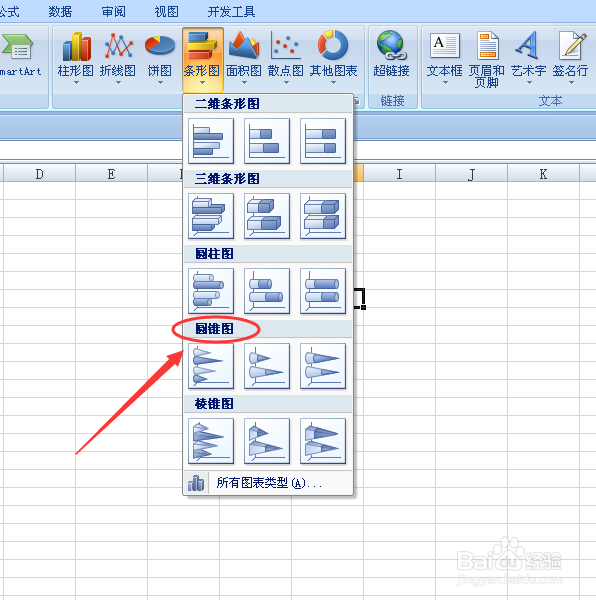Expand dropdown arrow under 折线图
Screen dimensions: 596x600
coord(118,82)
